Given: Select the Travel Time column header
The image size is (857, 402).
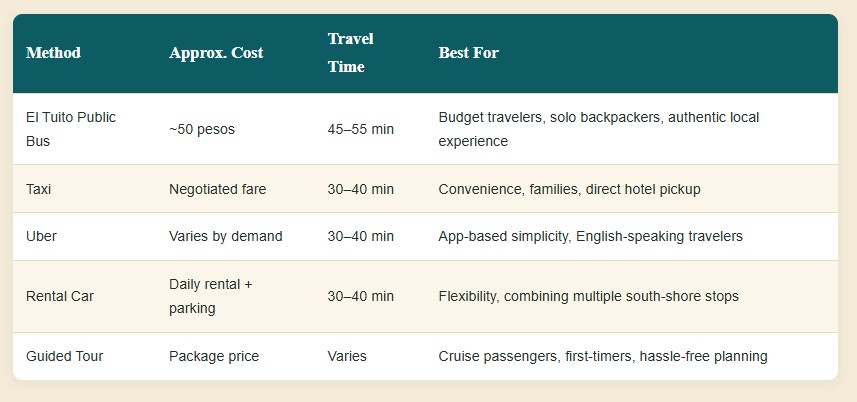Looking at the screenshot, I should point(350,53).
